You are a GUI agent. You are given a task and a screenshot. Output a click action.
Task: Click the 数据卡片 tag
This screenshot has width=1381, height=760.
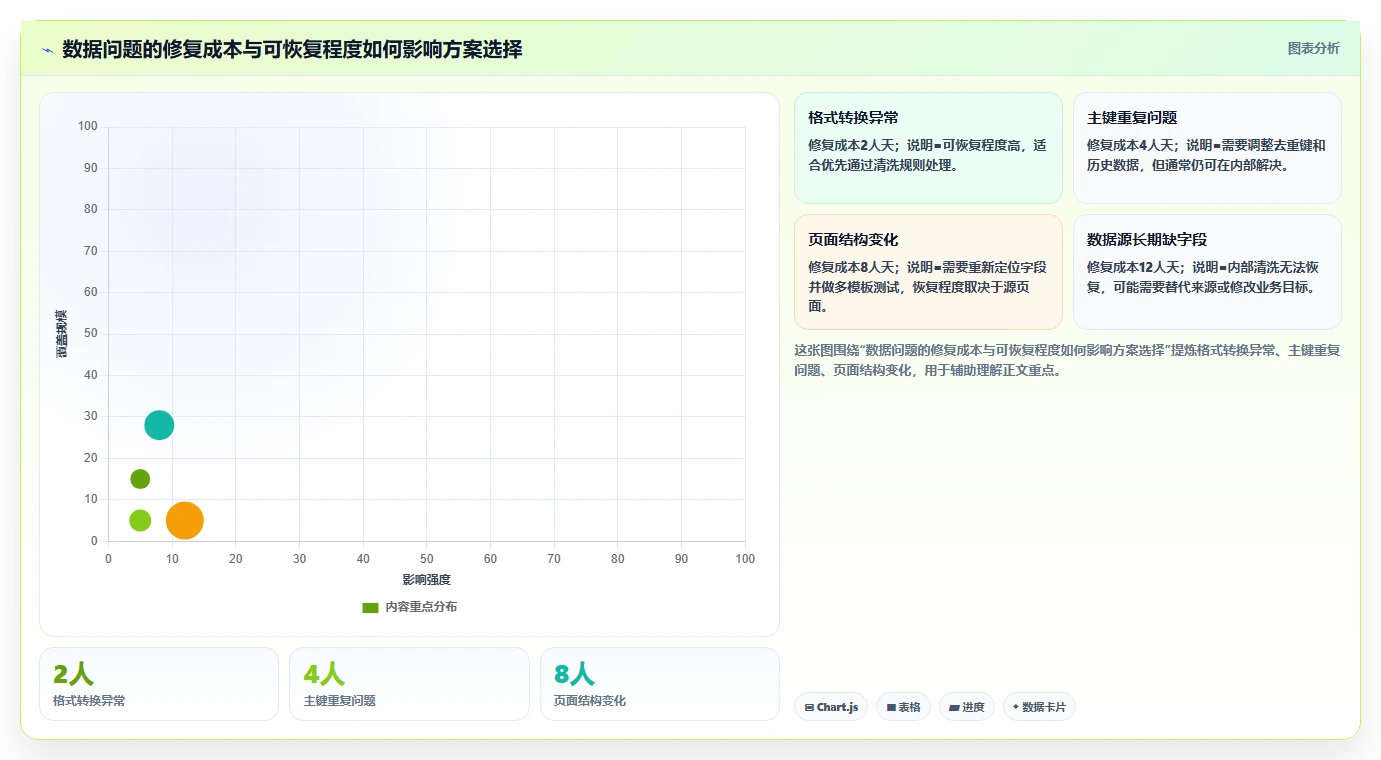click(1039, 707)
